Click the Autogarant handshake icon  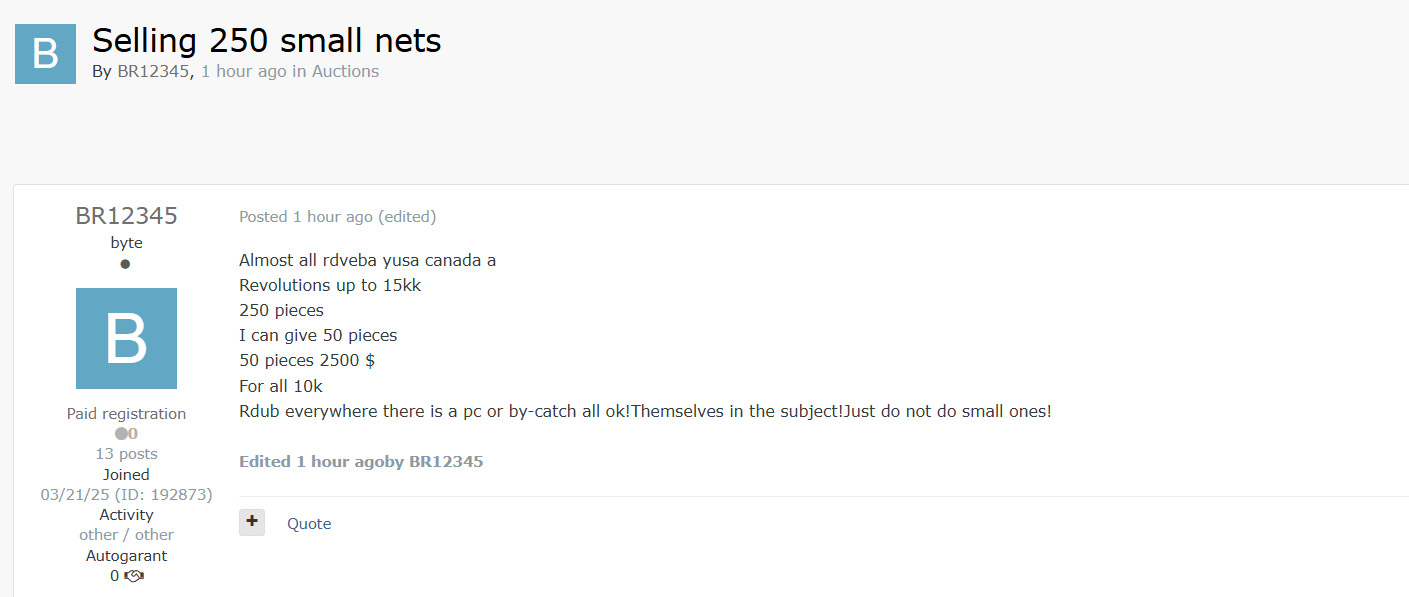[x=134, y=576]
